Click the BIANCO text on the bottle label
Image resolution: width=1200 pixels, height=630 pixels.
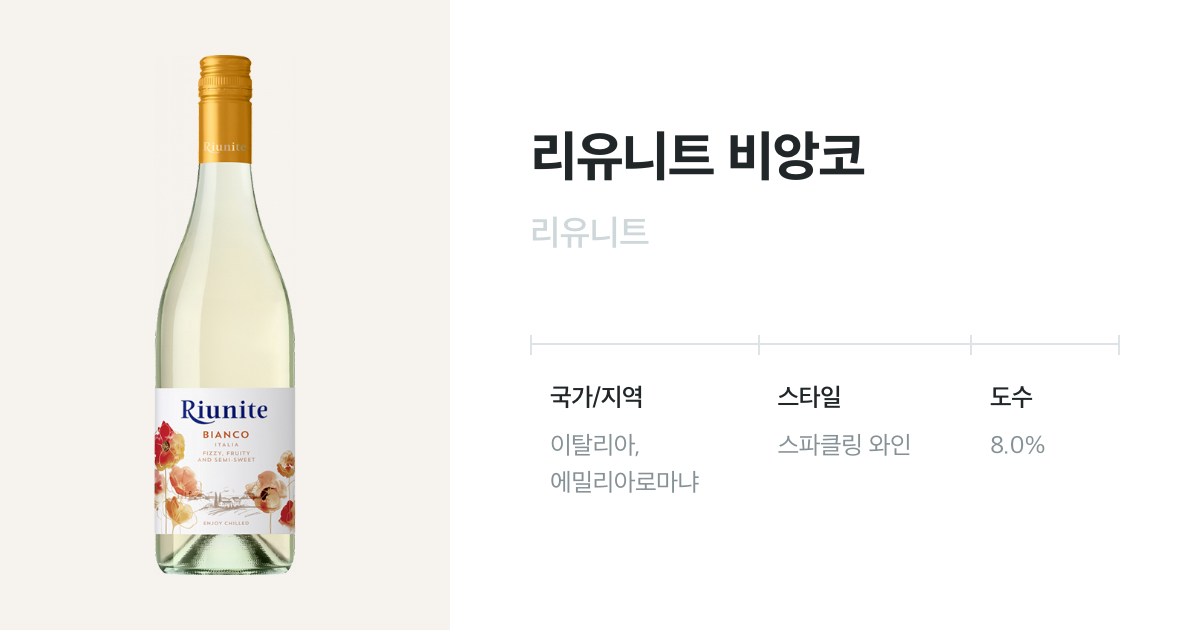point(226,435)
